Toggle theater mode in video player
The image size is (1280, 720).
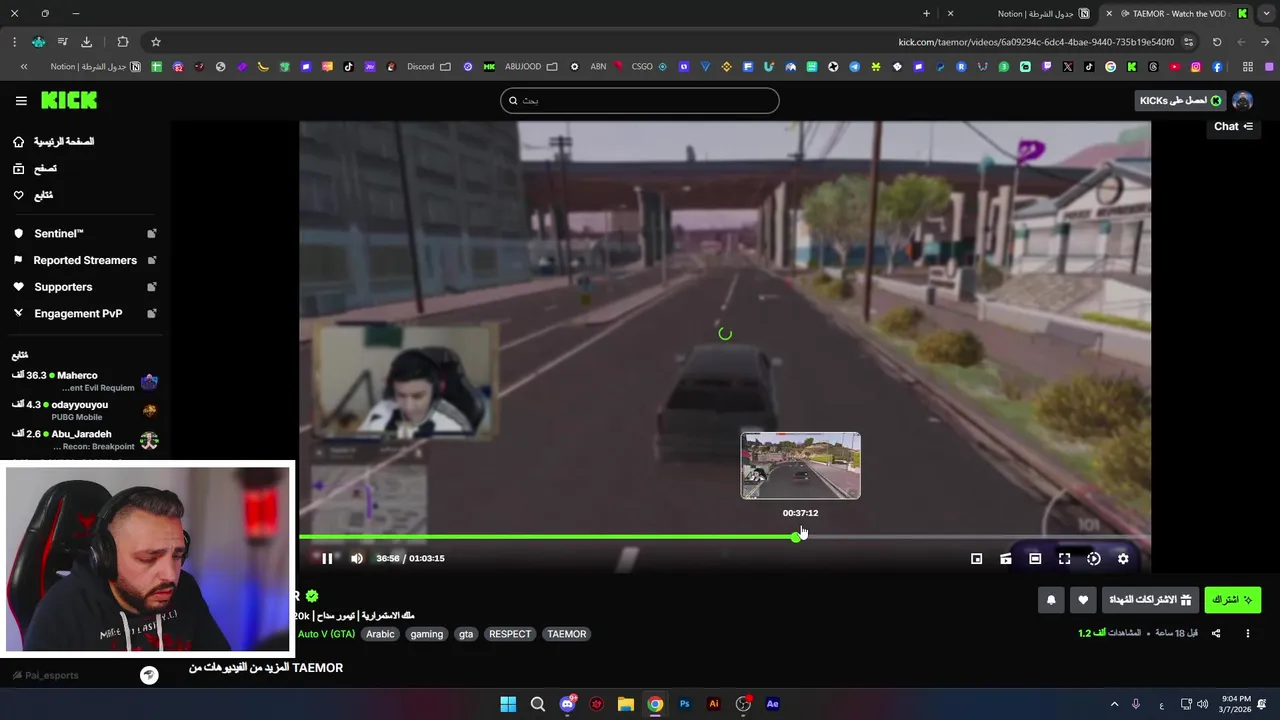(1035, 559)
